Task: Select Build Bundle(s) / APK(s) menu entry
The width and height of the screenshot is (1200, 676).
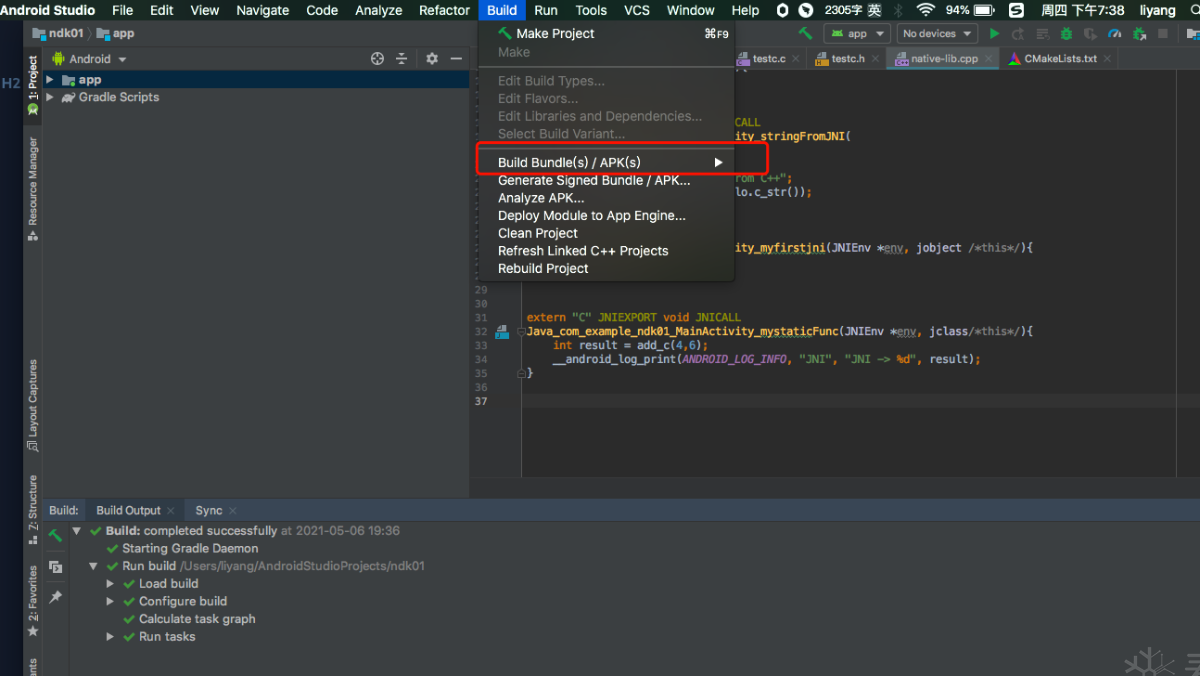Action: pyautogui.click(x=569, y=162)
